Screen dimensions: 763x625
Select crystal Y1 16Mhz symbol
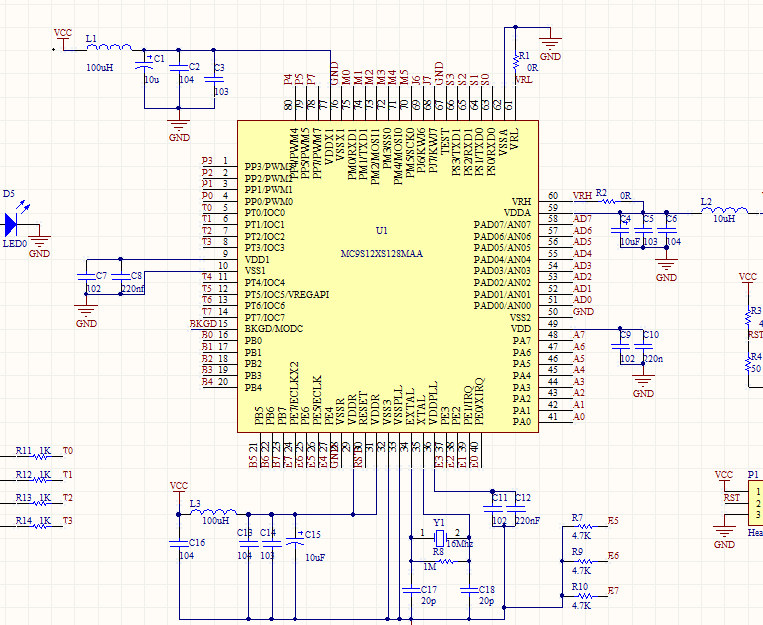[x=440, y=537]
